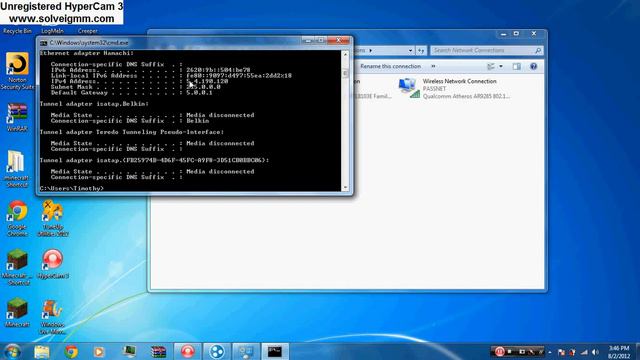Open Windows Explorer from the taskbar
The image size is (640, 360).
(x=42, y=351)
